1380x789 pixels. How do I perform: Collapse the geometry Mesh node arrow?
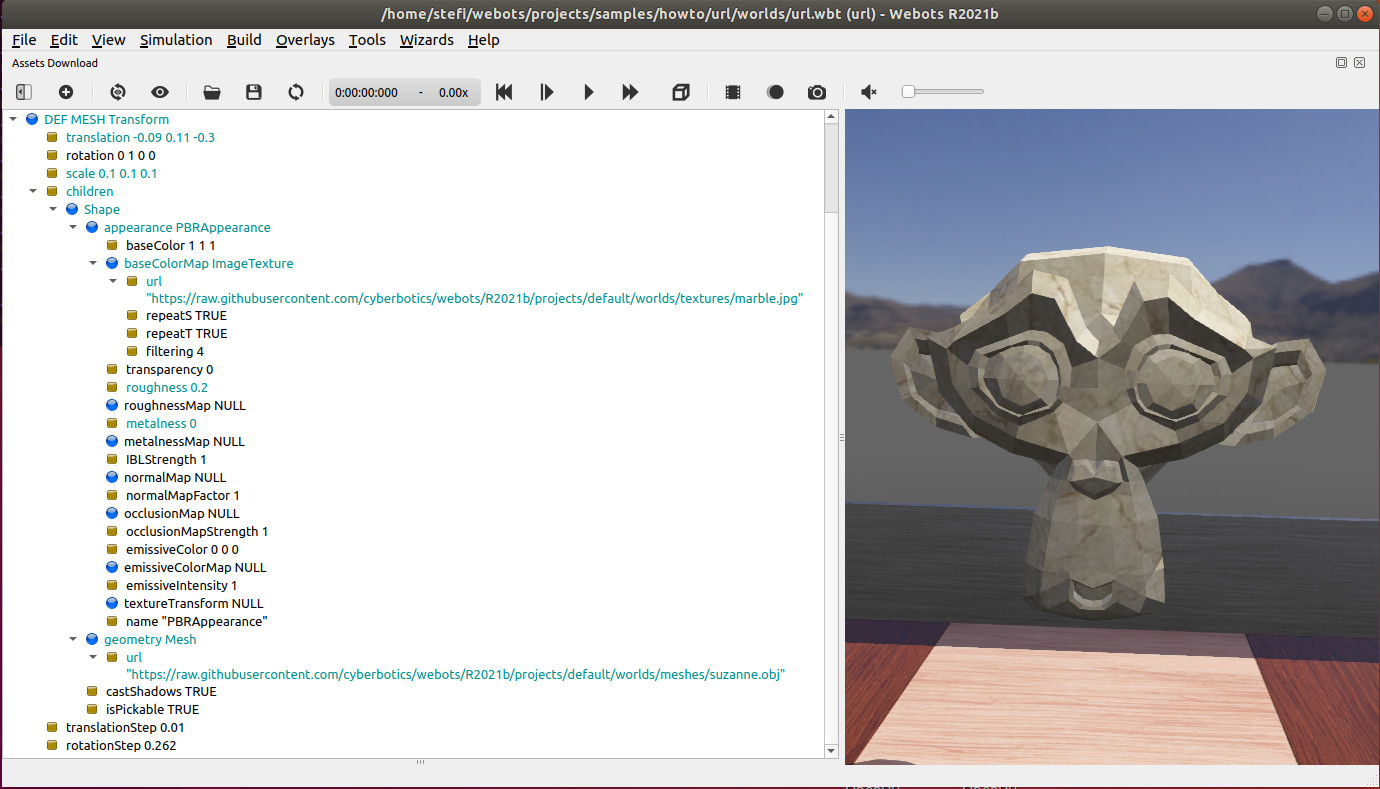point(73,639)
